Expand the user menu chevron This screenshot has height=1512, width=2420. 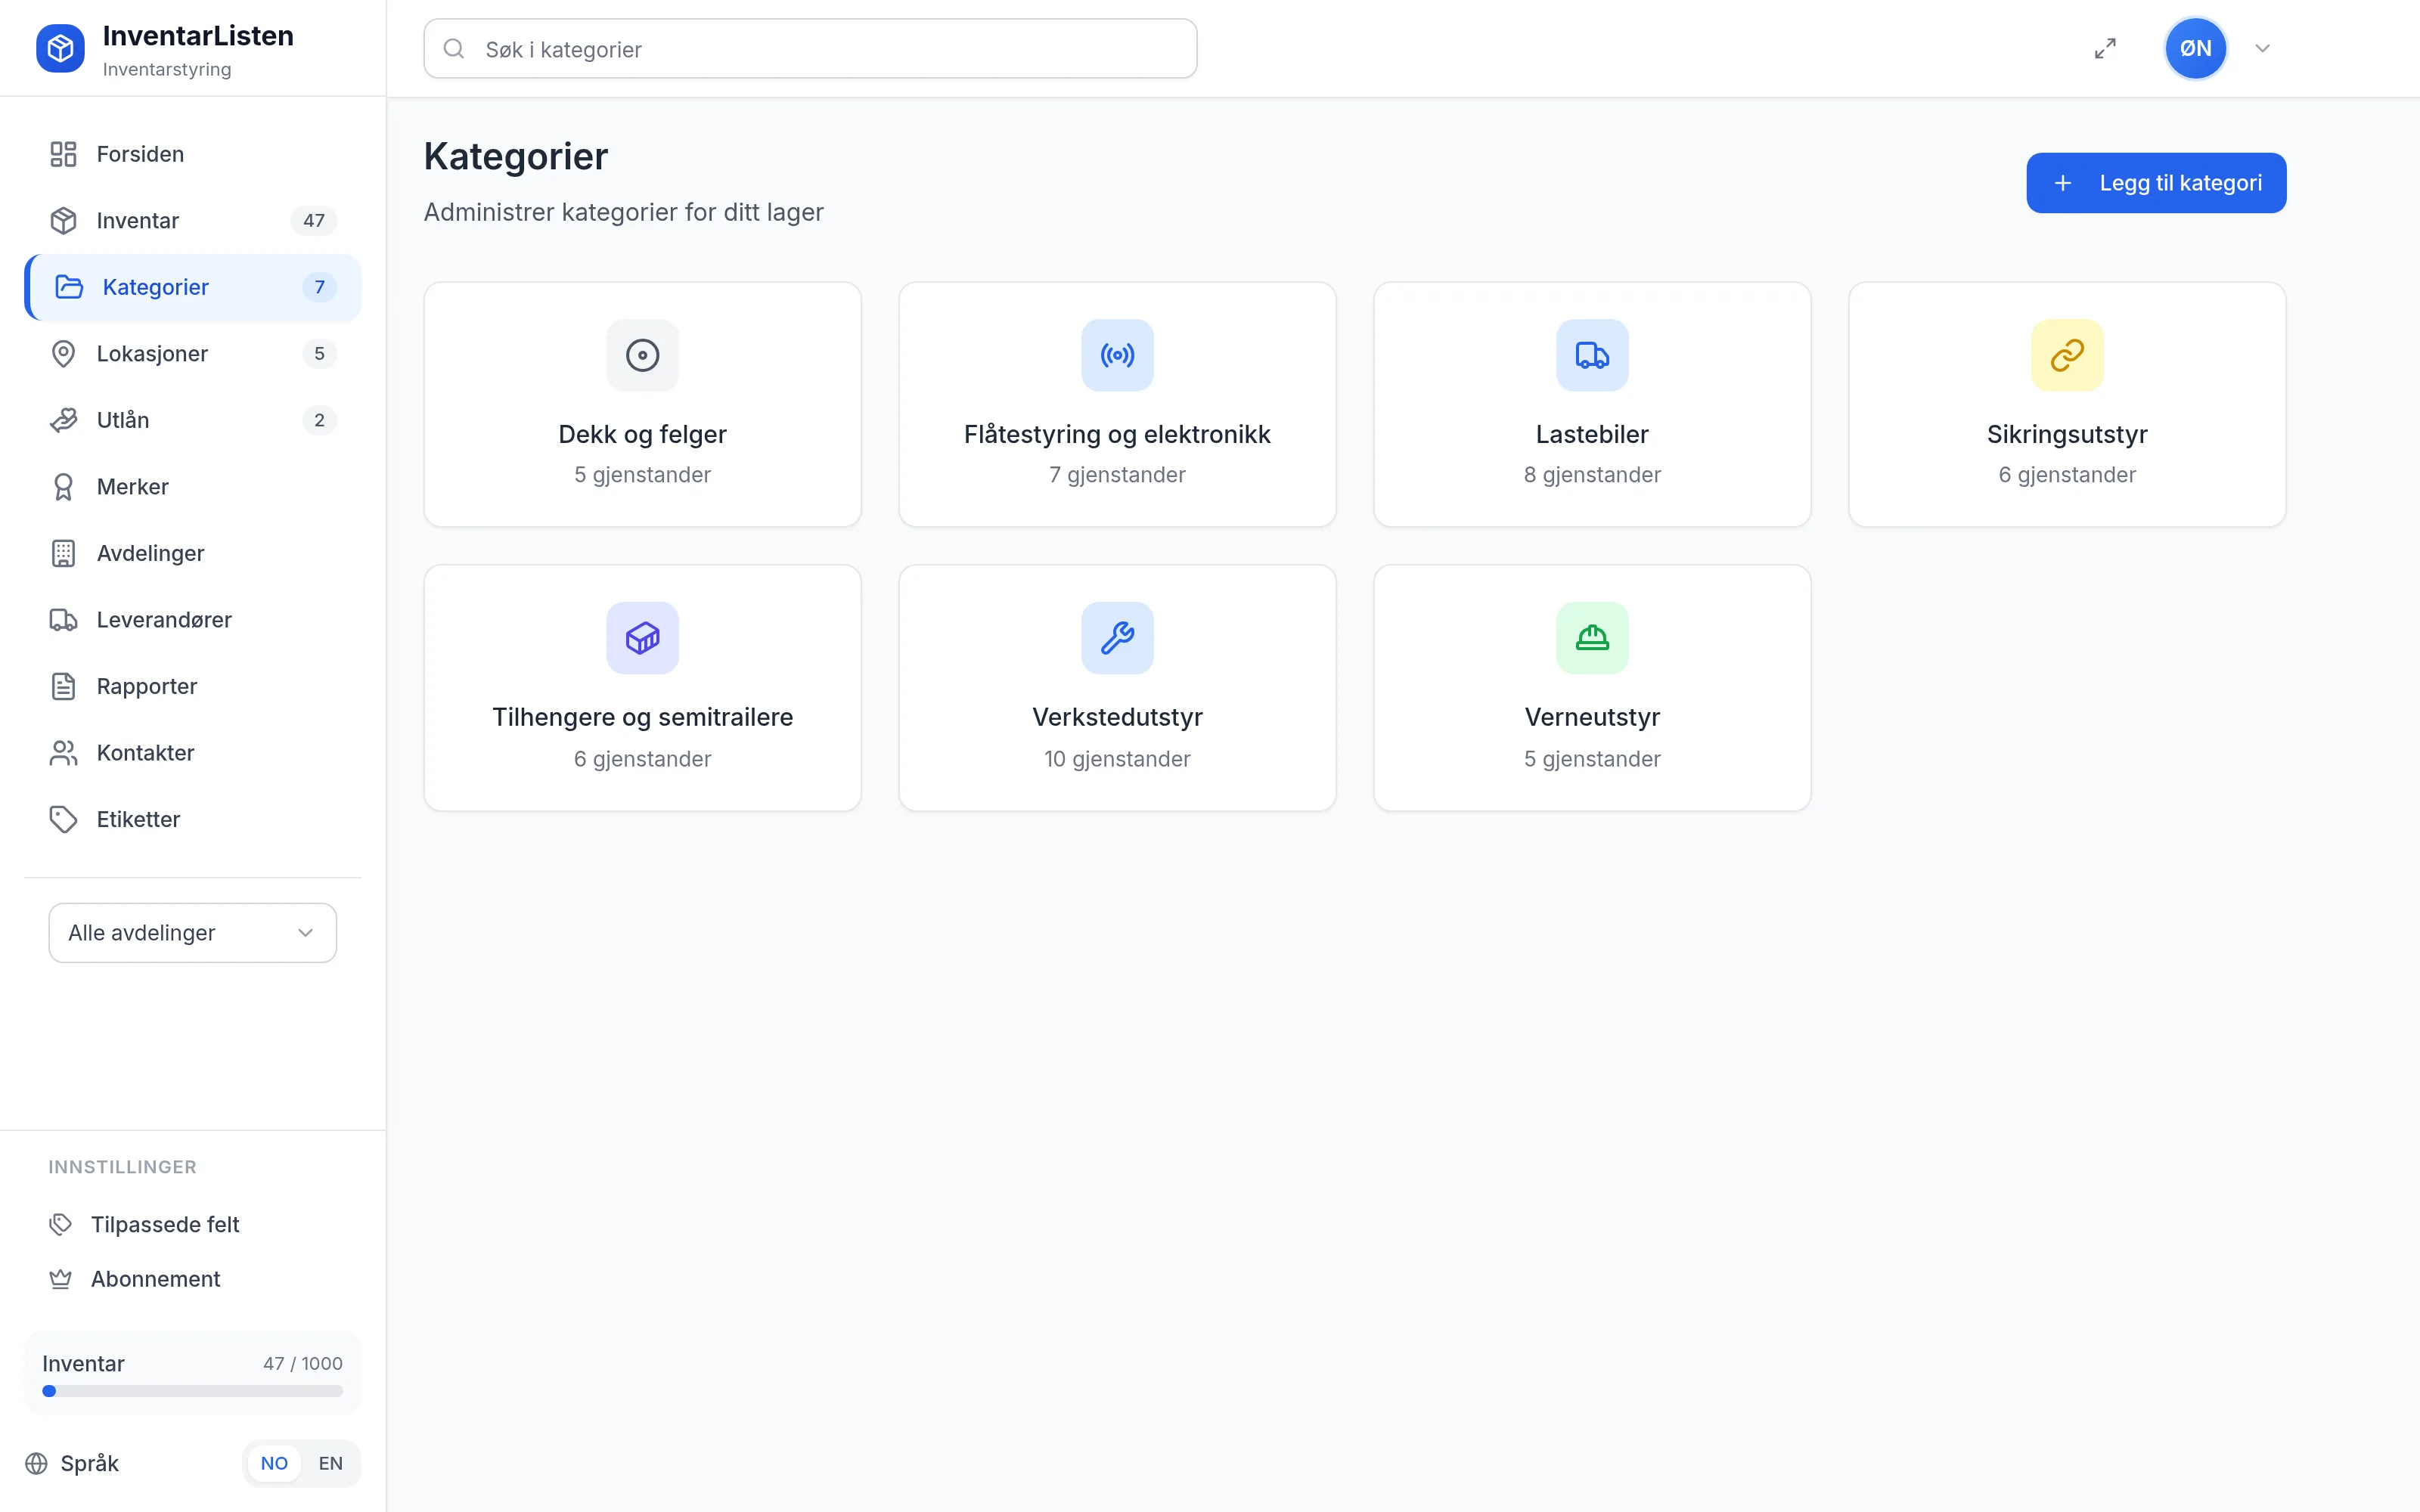pyautogui.click(x=2262, y=48)
